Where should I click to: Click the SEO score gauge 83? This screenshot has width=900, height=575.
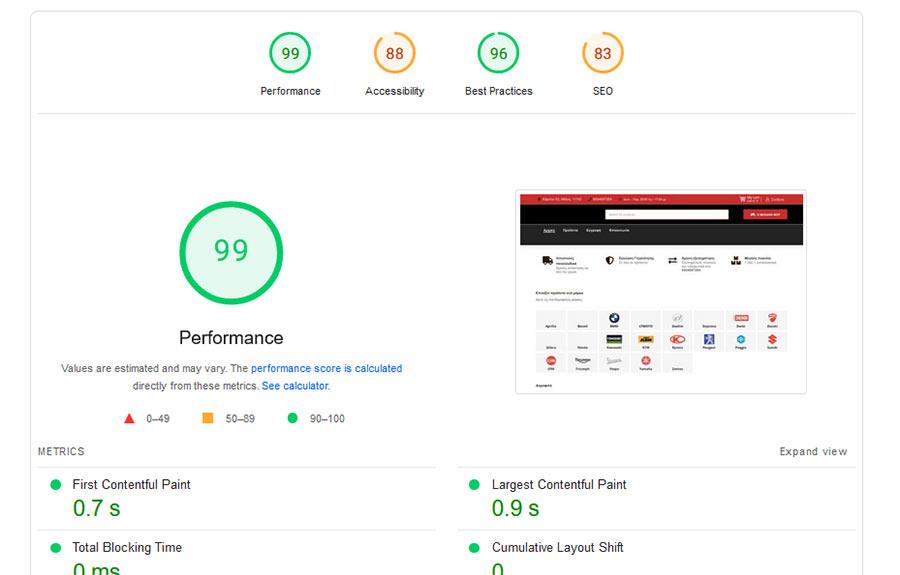coord(603,53)
